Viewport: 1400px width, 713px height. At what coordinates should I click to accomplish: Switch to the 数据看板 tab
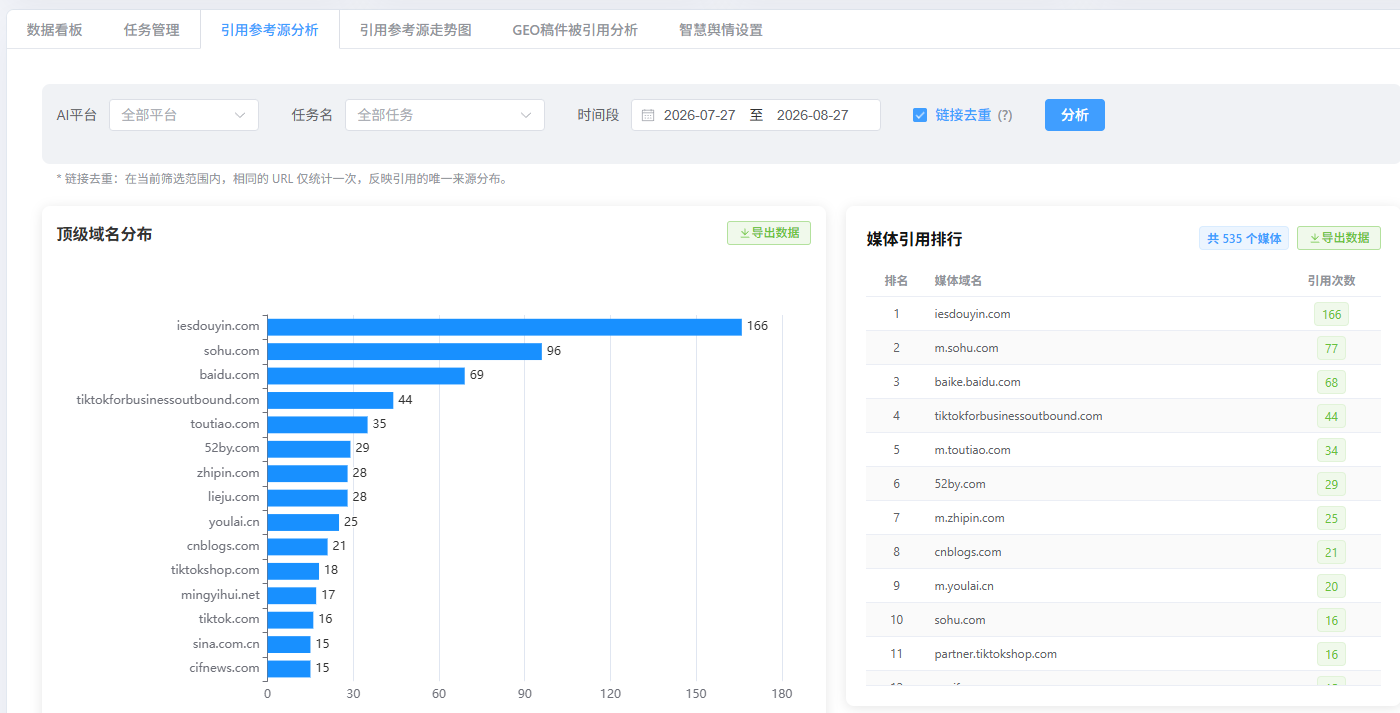click(x=55, y=30)
